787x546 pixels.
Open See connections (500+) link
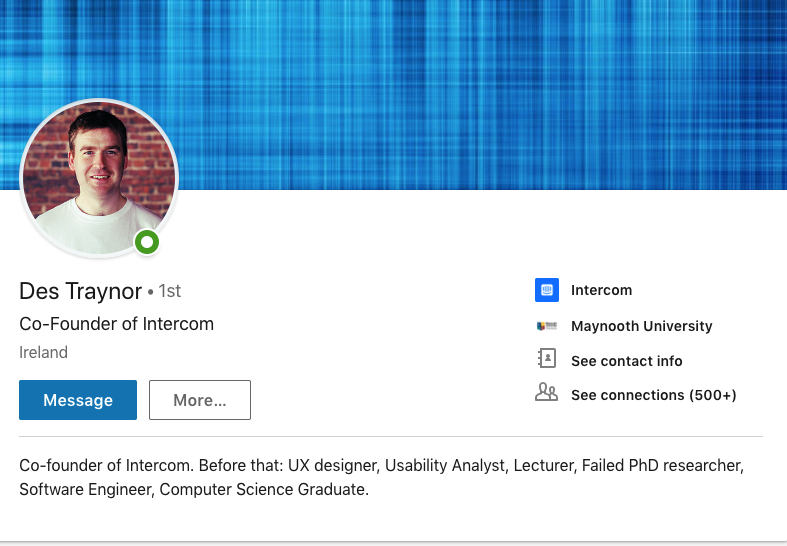pos(653,395)
